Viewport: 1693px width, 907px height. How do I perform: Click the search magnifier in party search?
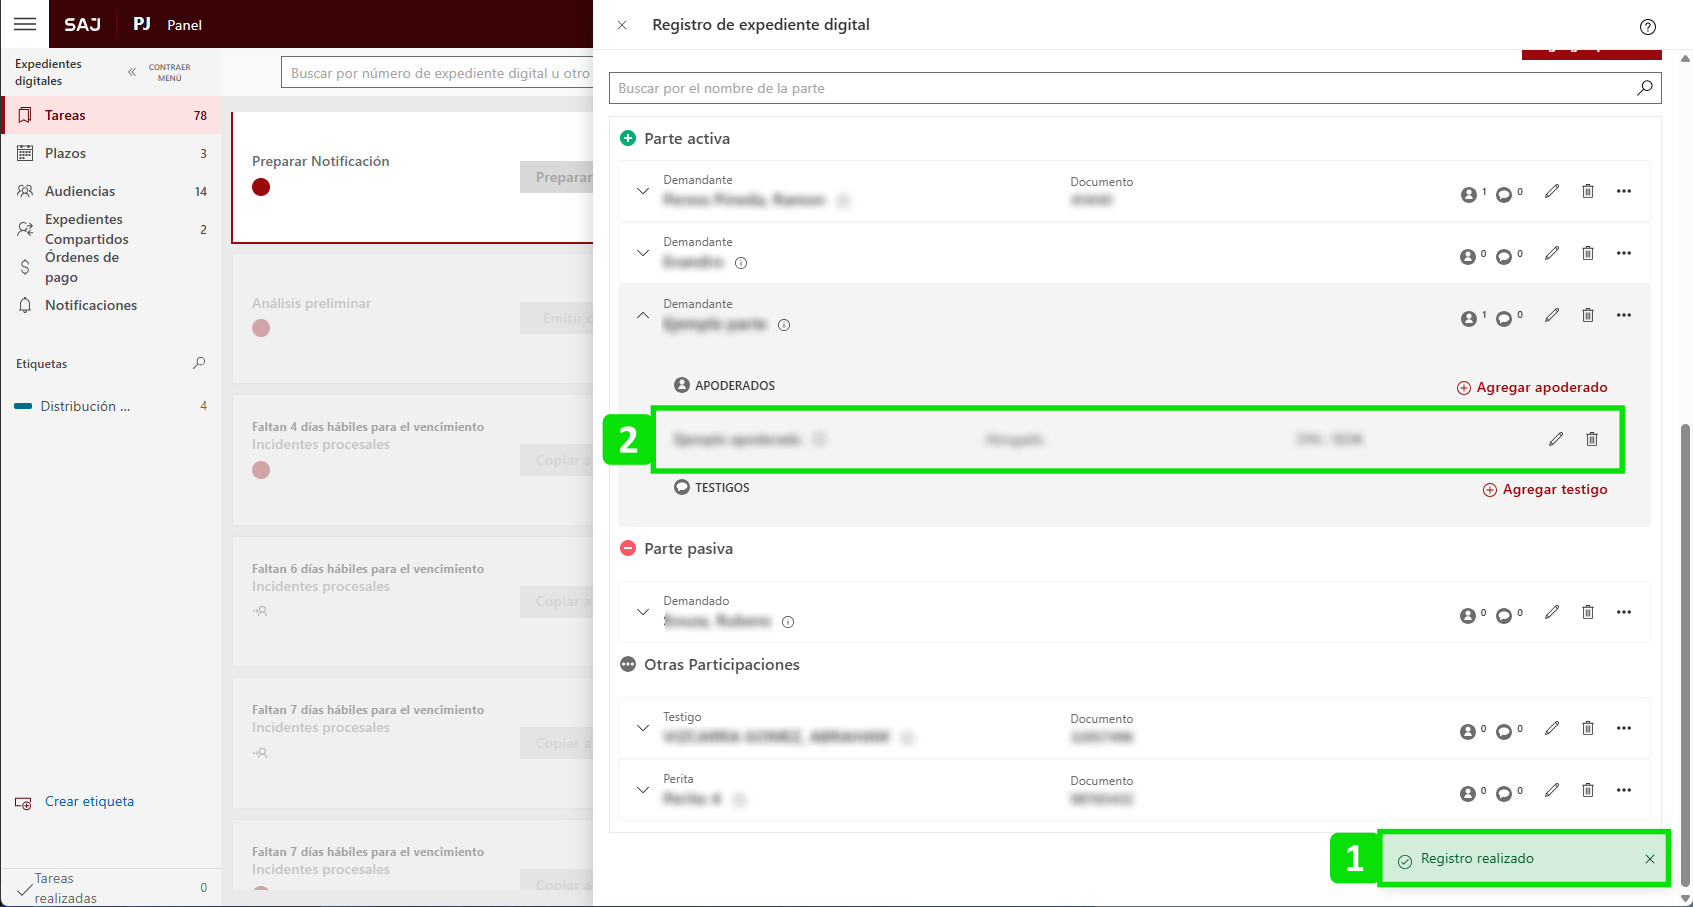[1644, 88]
